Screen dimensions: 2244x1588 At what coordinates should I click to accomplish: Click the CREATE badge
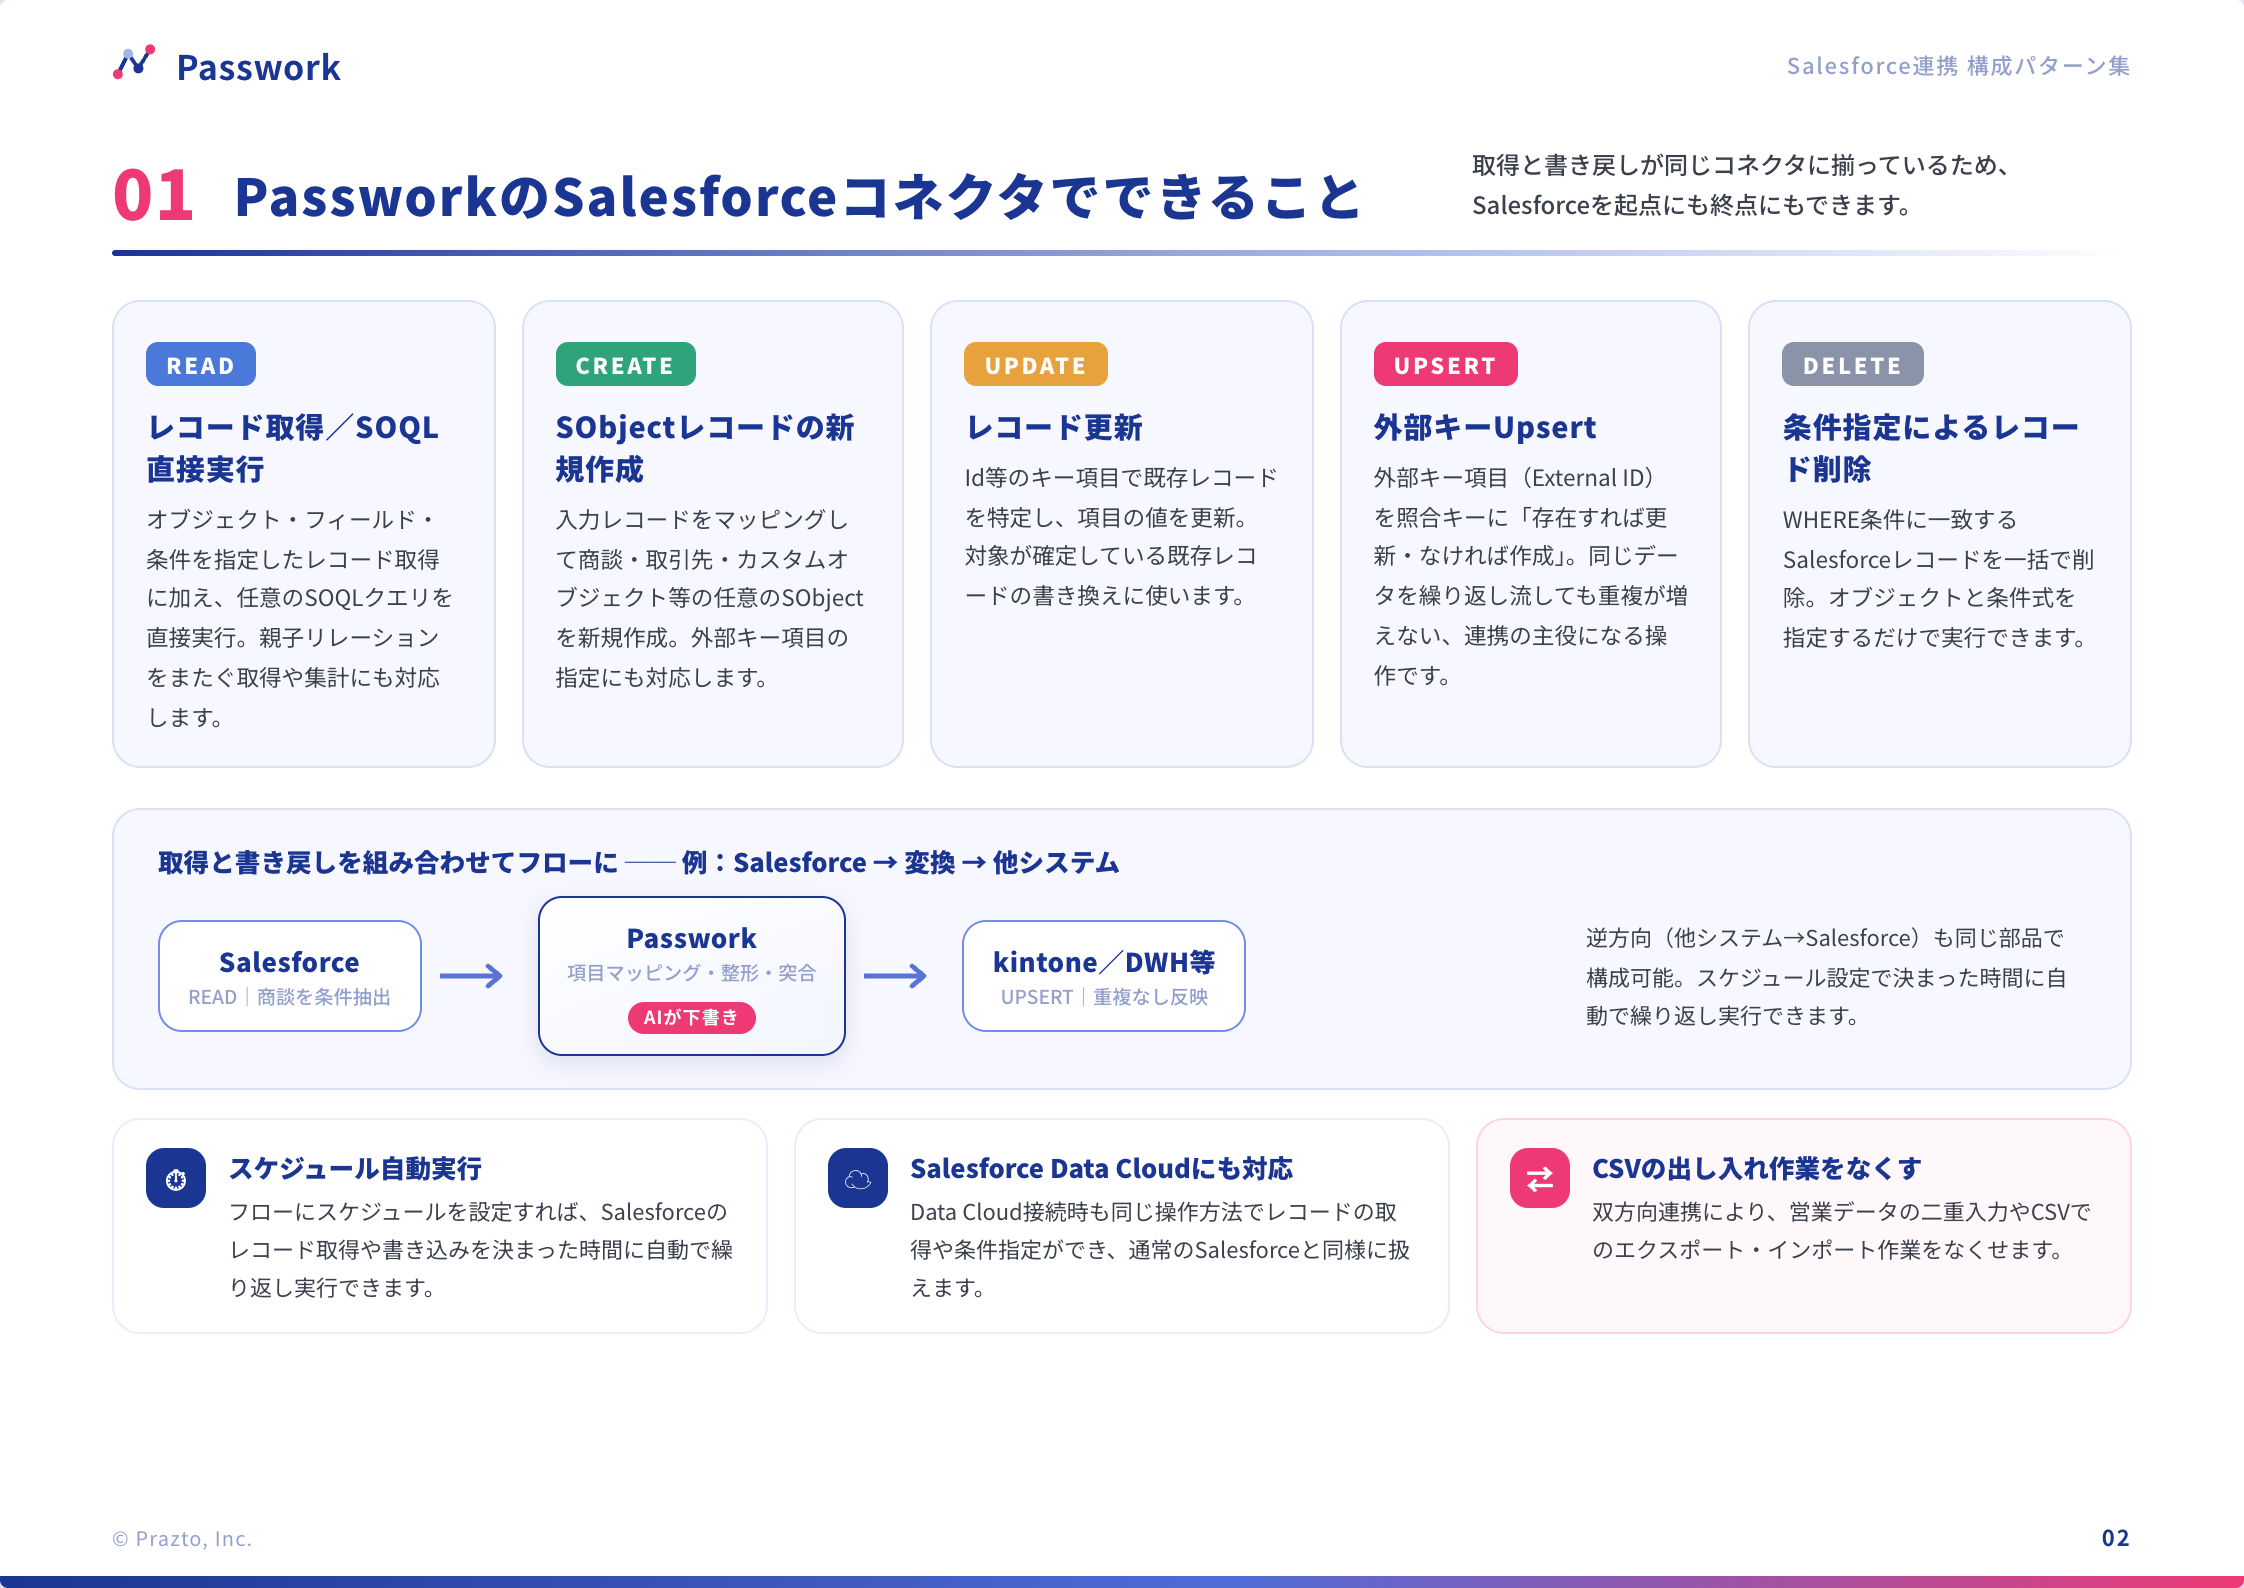coord(625,365)
